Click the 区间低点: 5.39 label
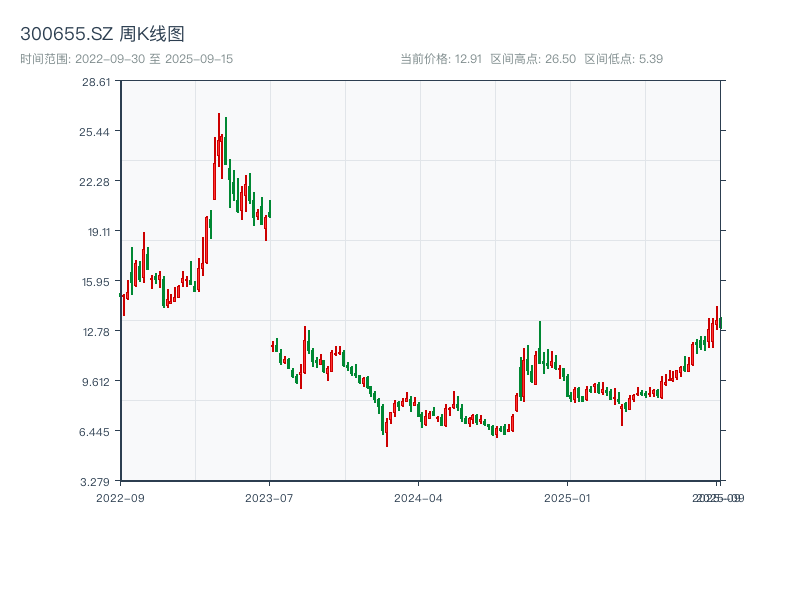Image resolution: width=800 pixels, height=600 pixels. click(x=623, y=59)
